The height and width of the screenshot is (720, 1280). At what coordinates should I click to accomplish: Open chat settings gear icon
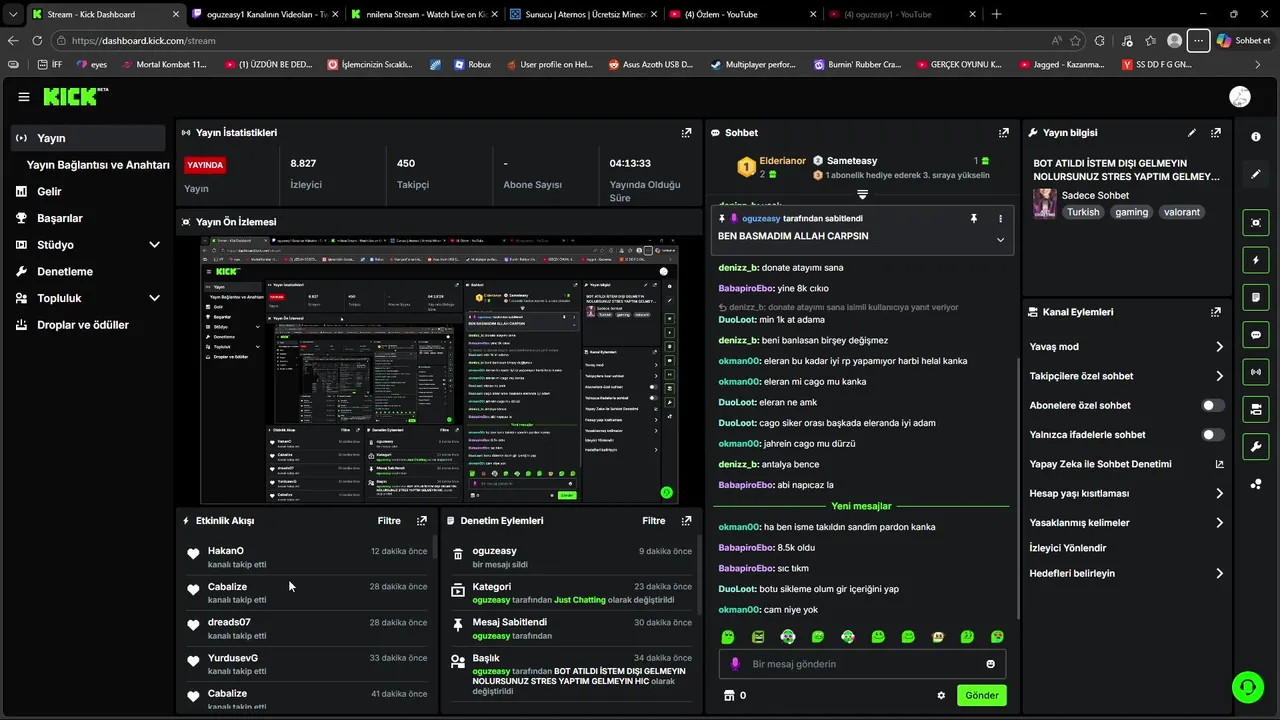pos(941,695)
